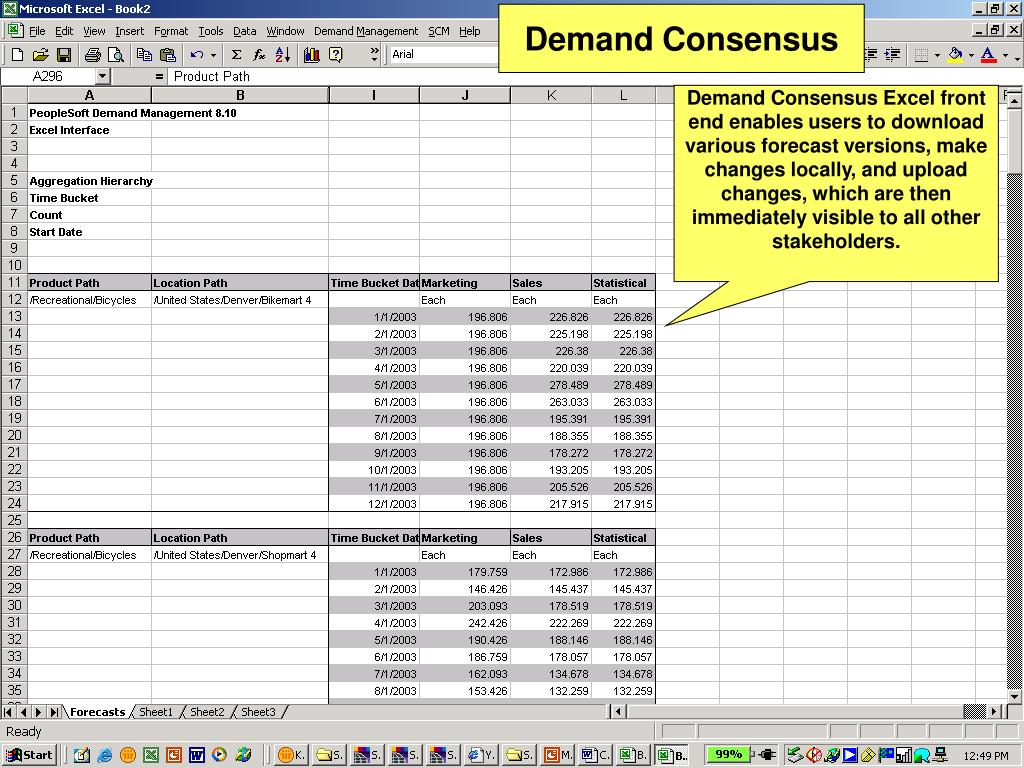Click the vertical scrollbar down arrow

(1014, 695)
